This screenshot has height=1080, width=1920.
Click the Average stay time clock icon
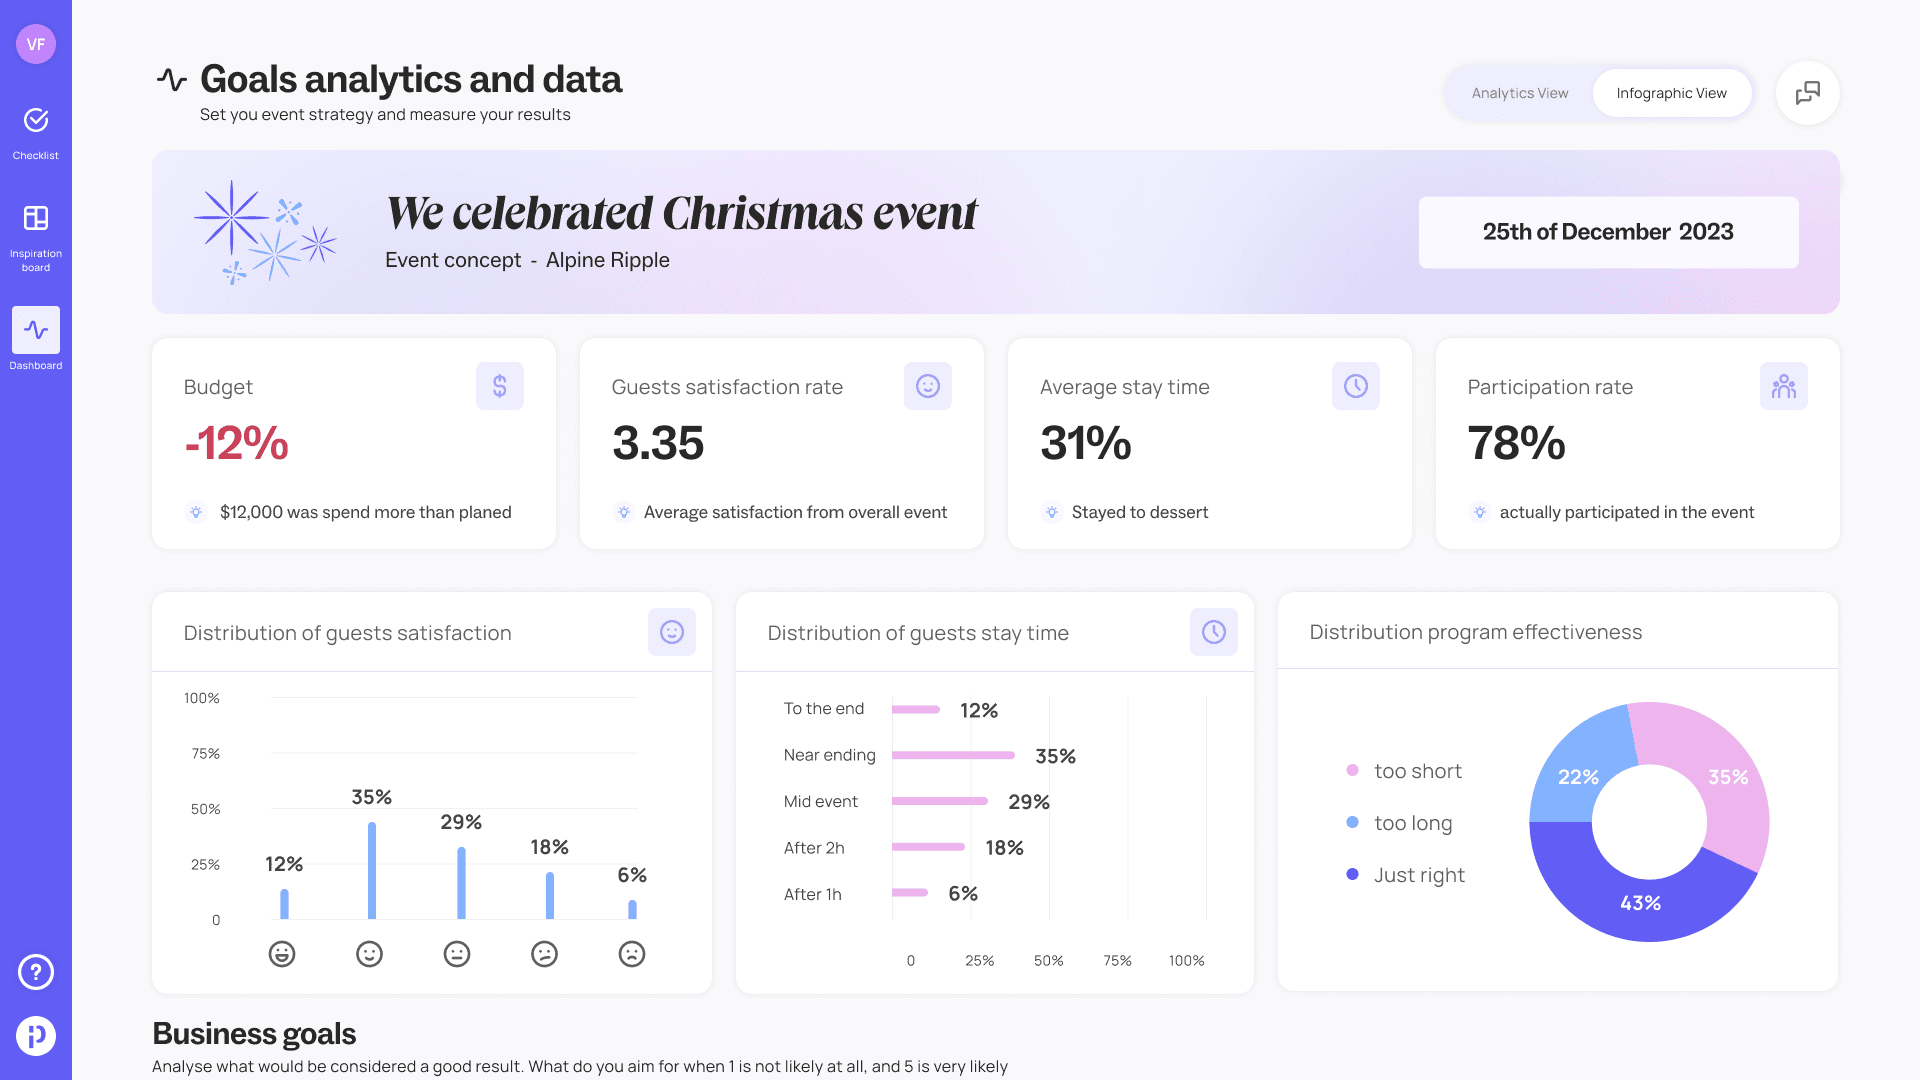(x=1355, y=386)
